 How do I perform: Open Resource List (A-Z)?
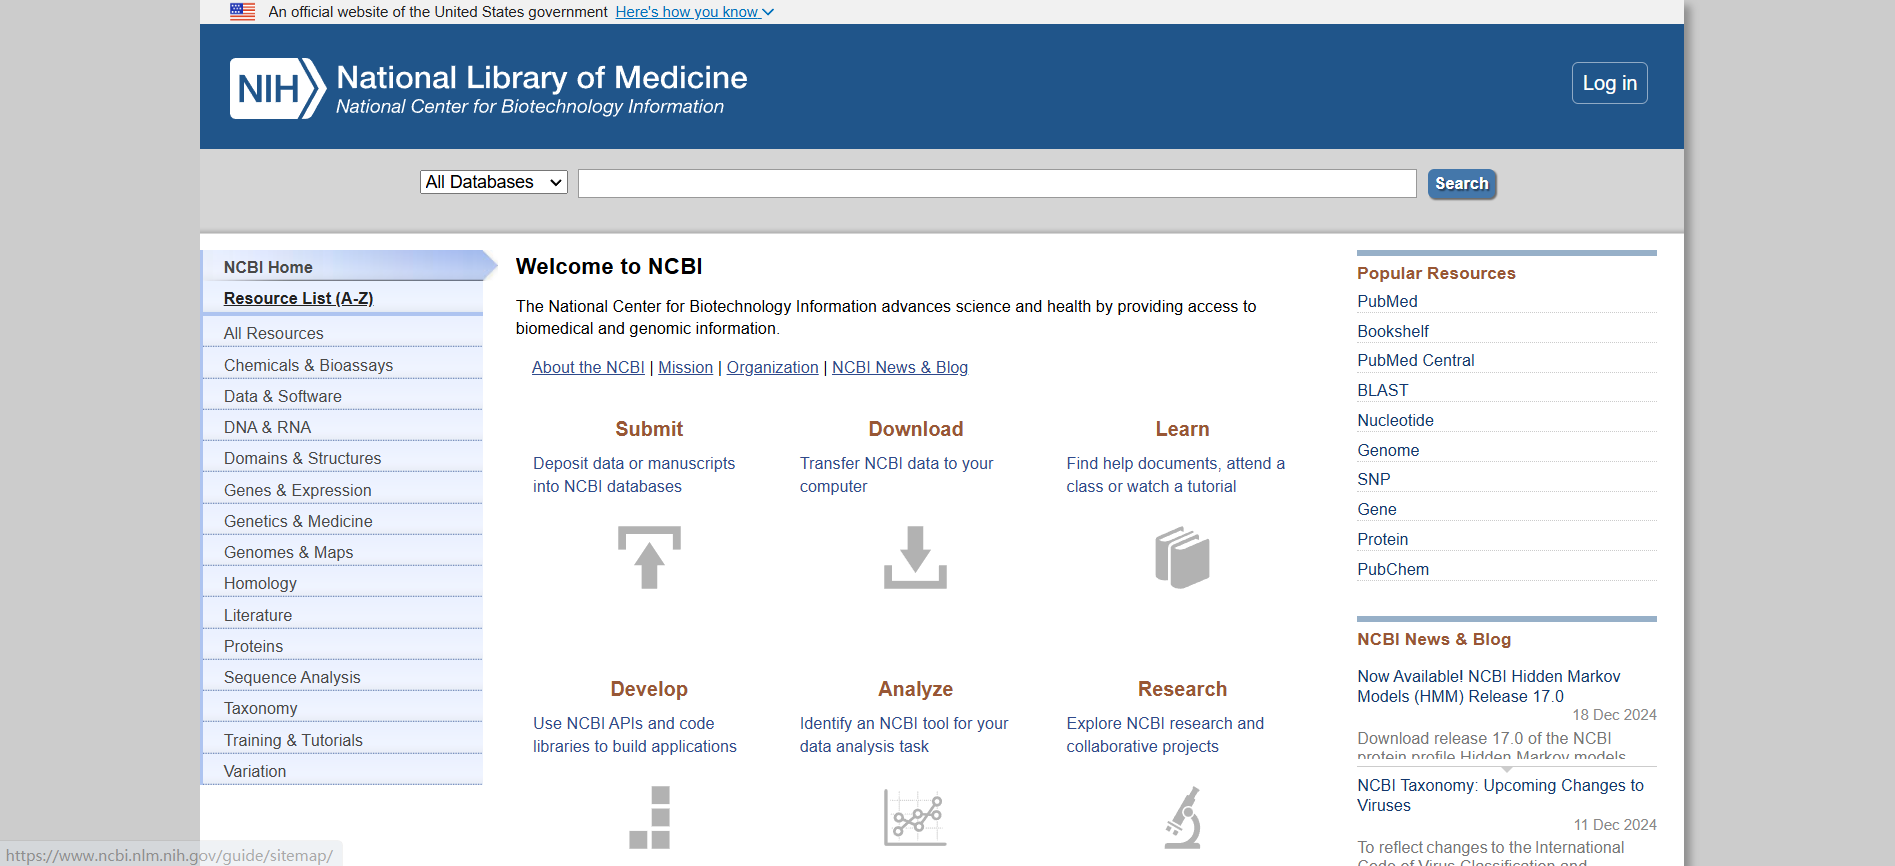coord(298,298)
